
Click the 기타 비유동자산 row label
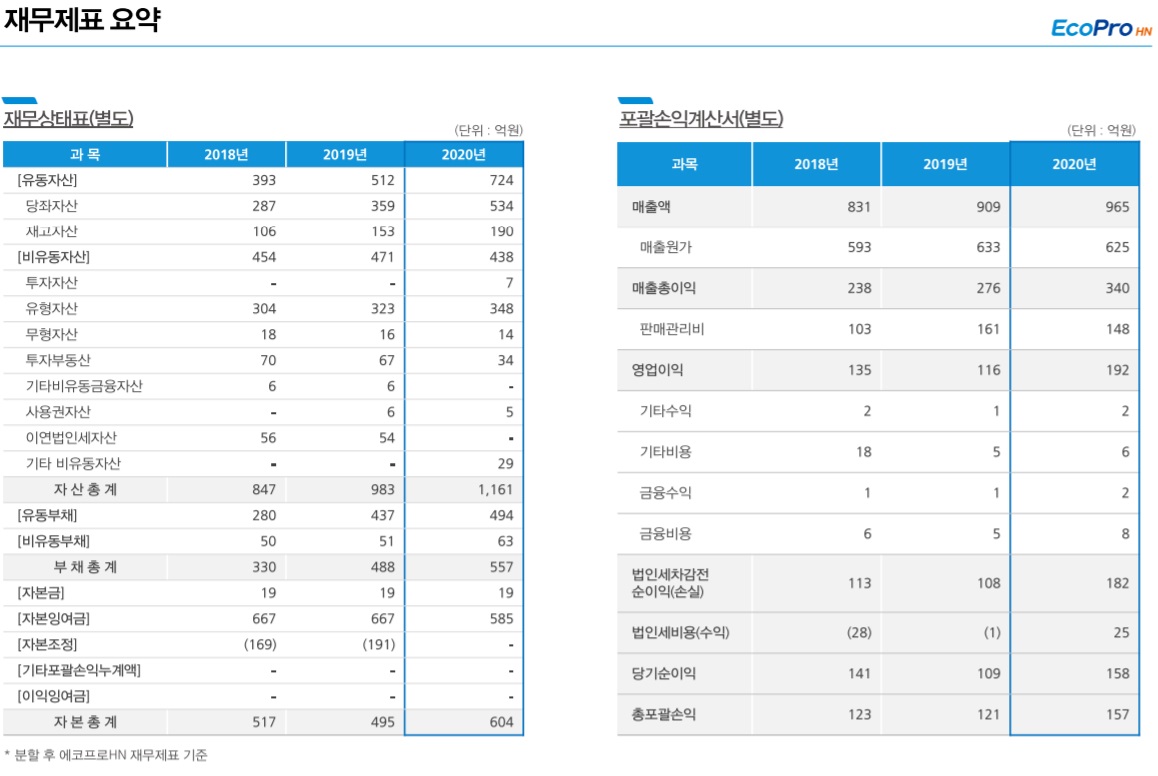click(73, 464)
